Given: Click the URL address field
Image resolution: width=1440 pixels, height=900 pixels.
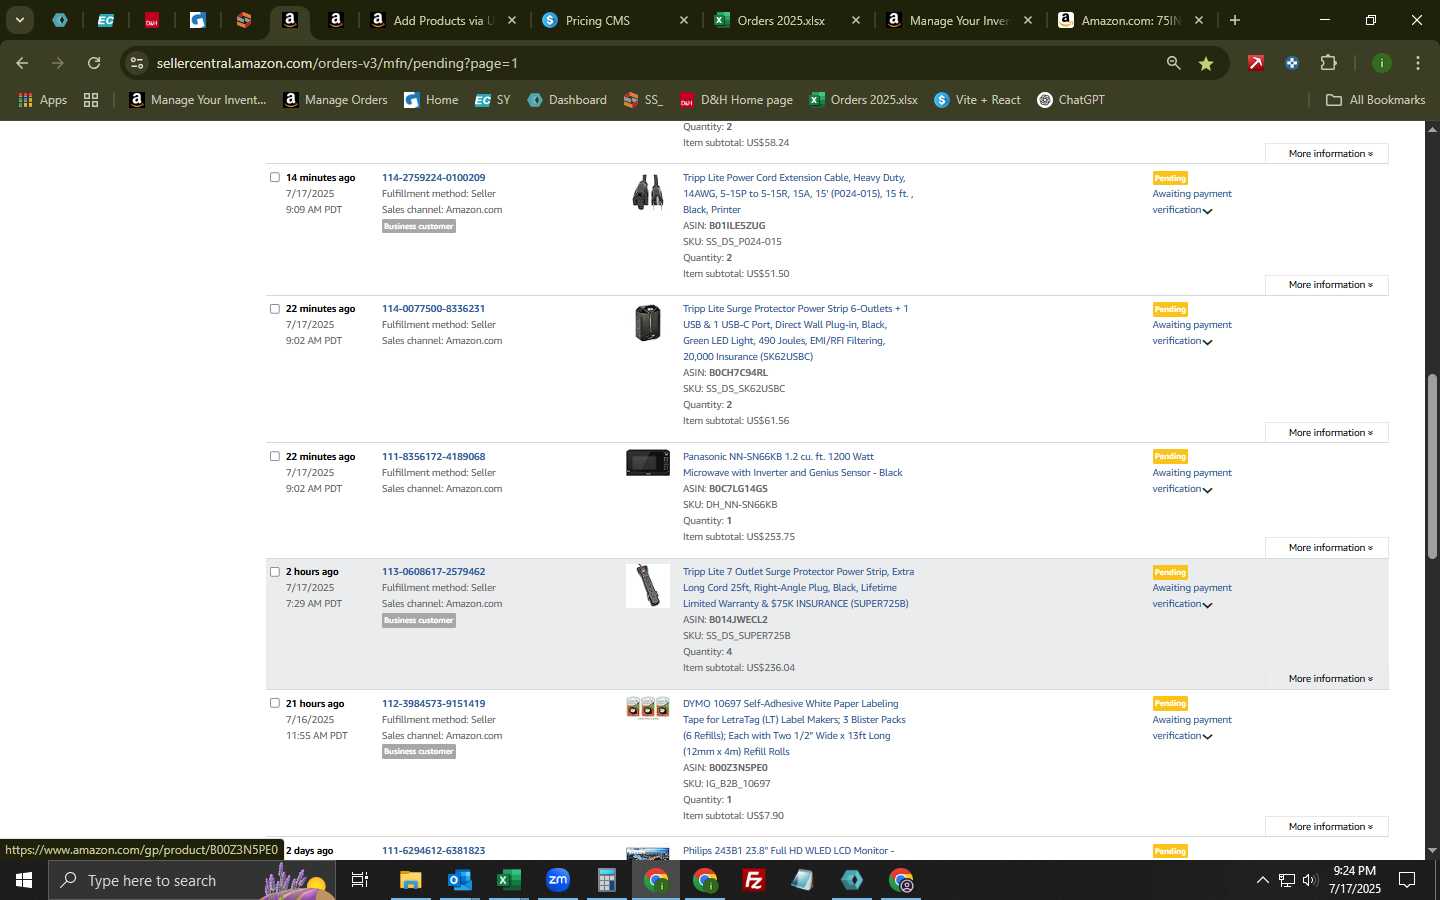Looking at the screenshot, I should coord(640,63).
